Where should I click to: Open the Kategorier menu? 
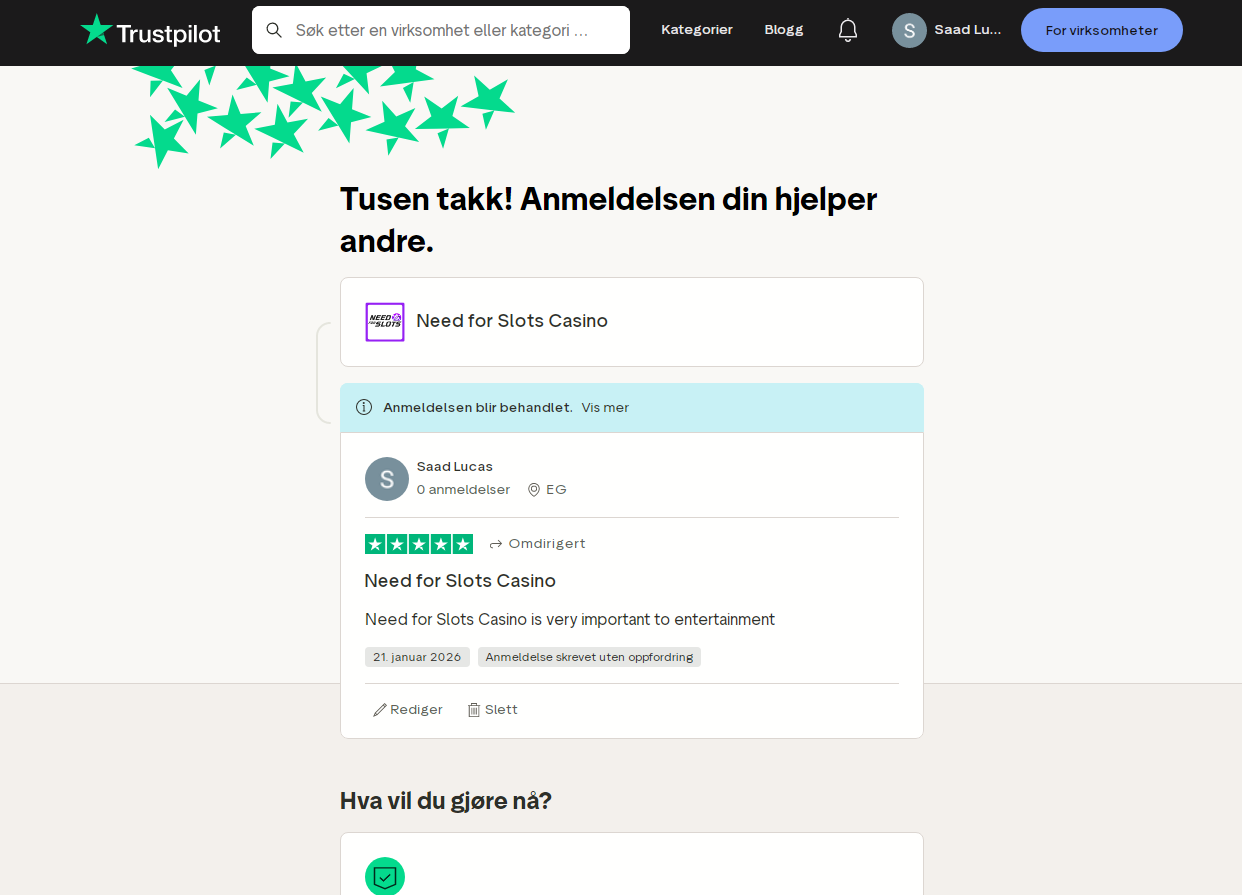click(697, 30)
